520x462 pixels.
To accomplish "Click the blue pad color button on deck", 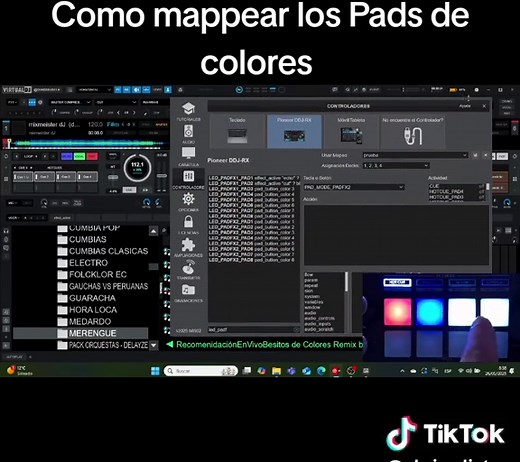I will tap(66, 156).
